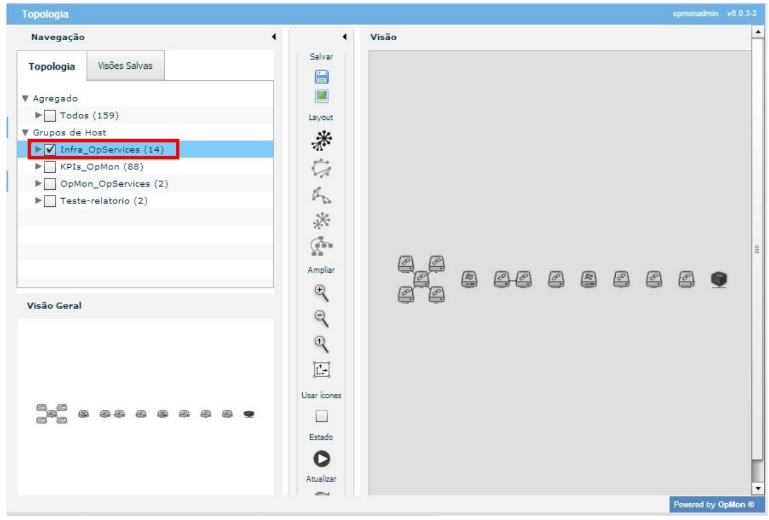
Task: Collapse the Grupos de Host section
Action: [25, 132]
